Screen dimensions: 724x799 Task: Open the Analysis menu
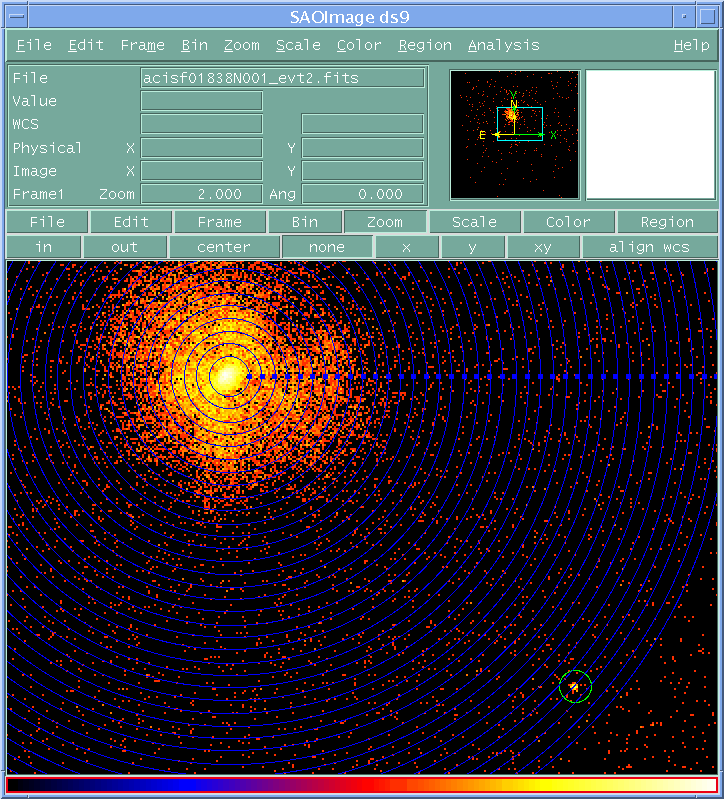click(503, 45)
